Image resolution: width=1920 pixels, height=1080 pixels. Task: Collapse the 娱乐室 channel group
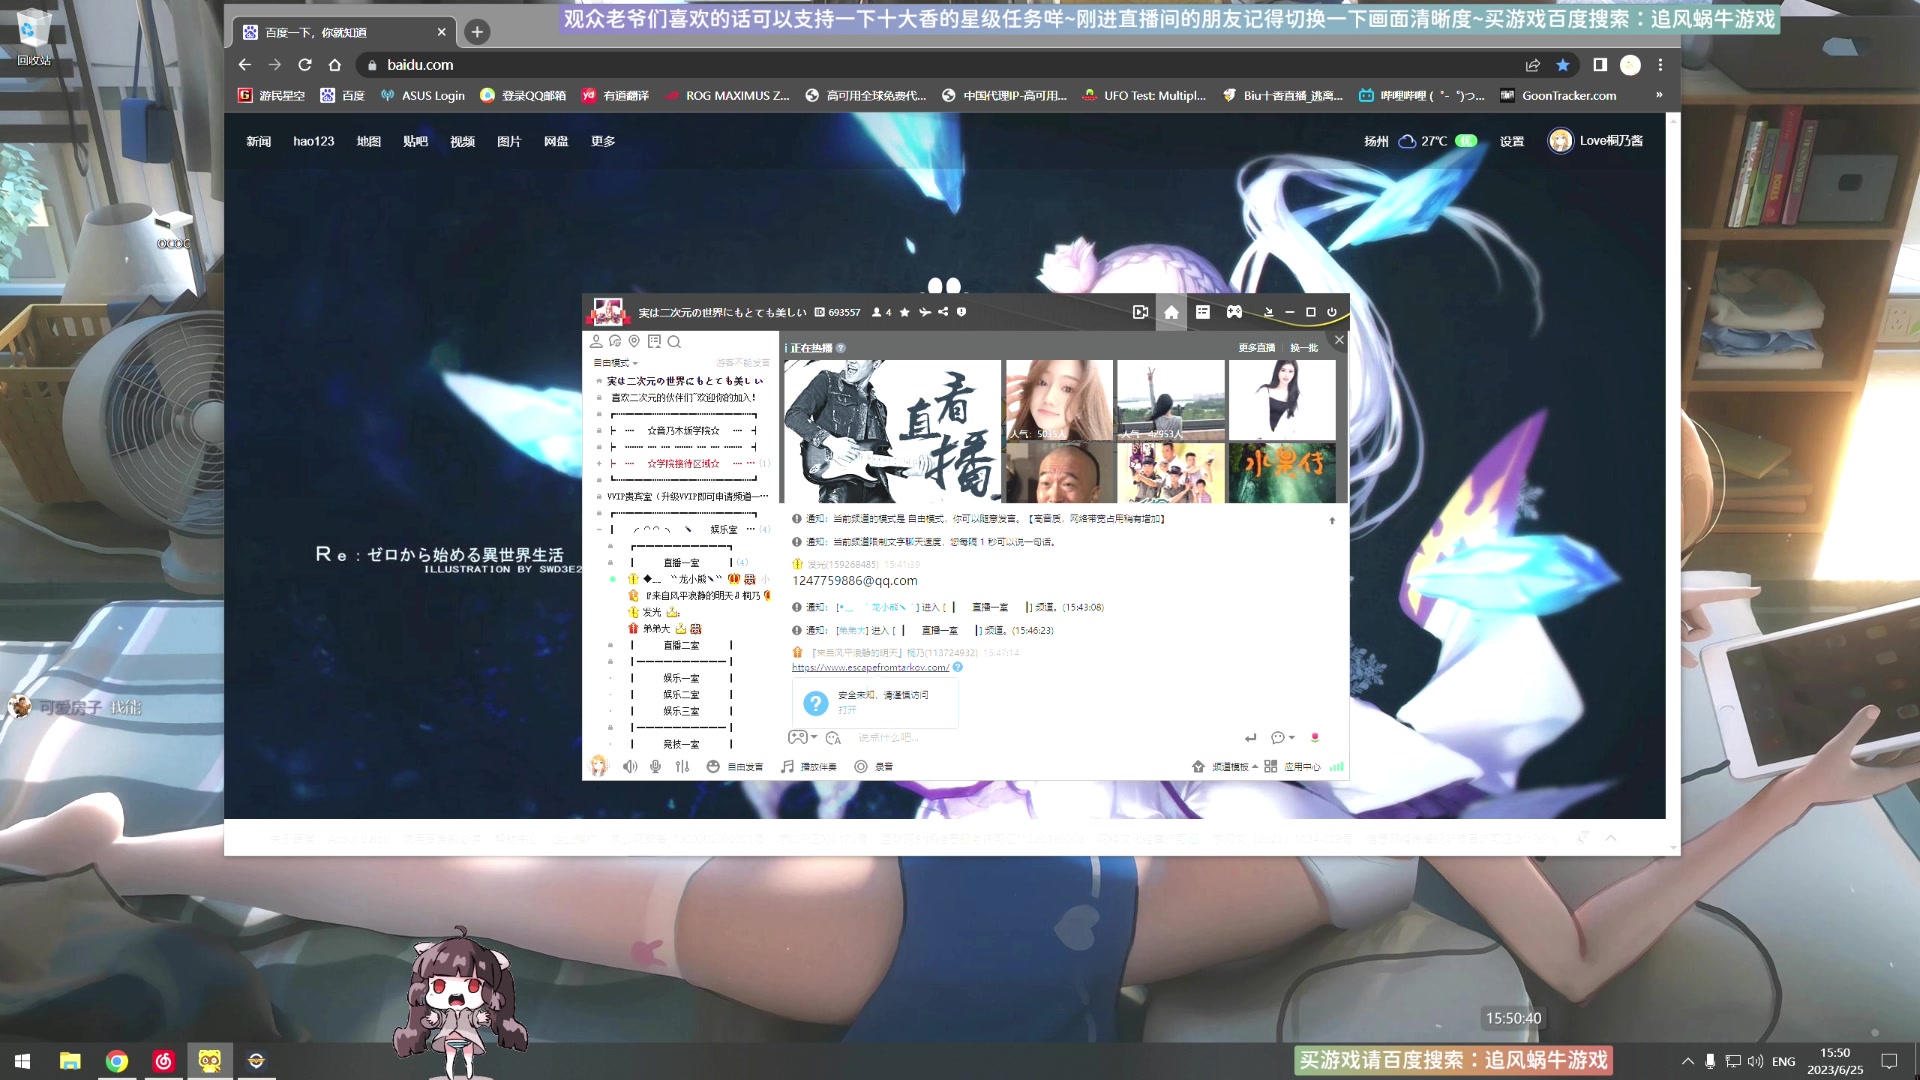pos(600,530)
